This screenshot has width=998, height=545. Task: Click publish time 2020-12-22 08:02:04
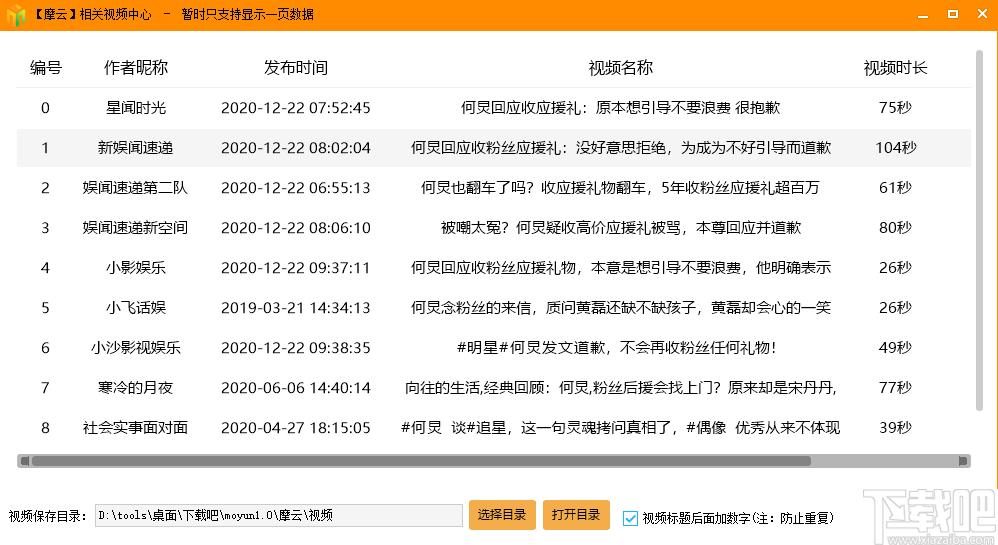click(296, 148)
